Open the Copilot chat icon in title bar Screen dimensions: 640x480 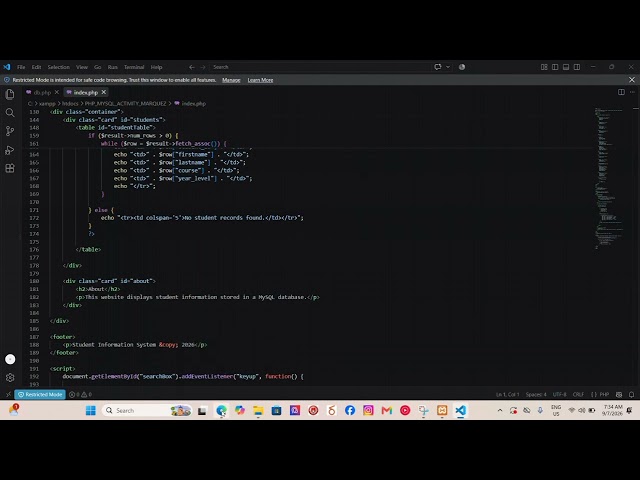tap(438, 67)
